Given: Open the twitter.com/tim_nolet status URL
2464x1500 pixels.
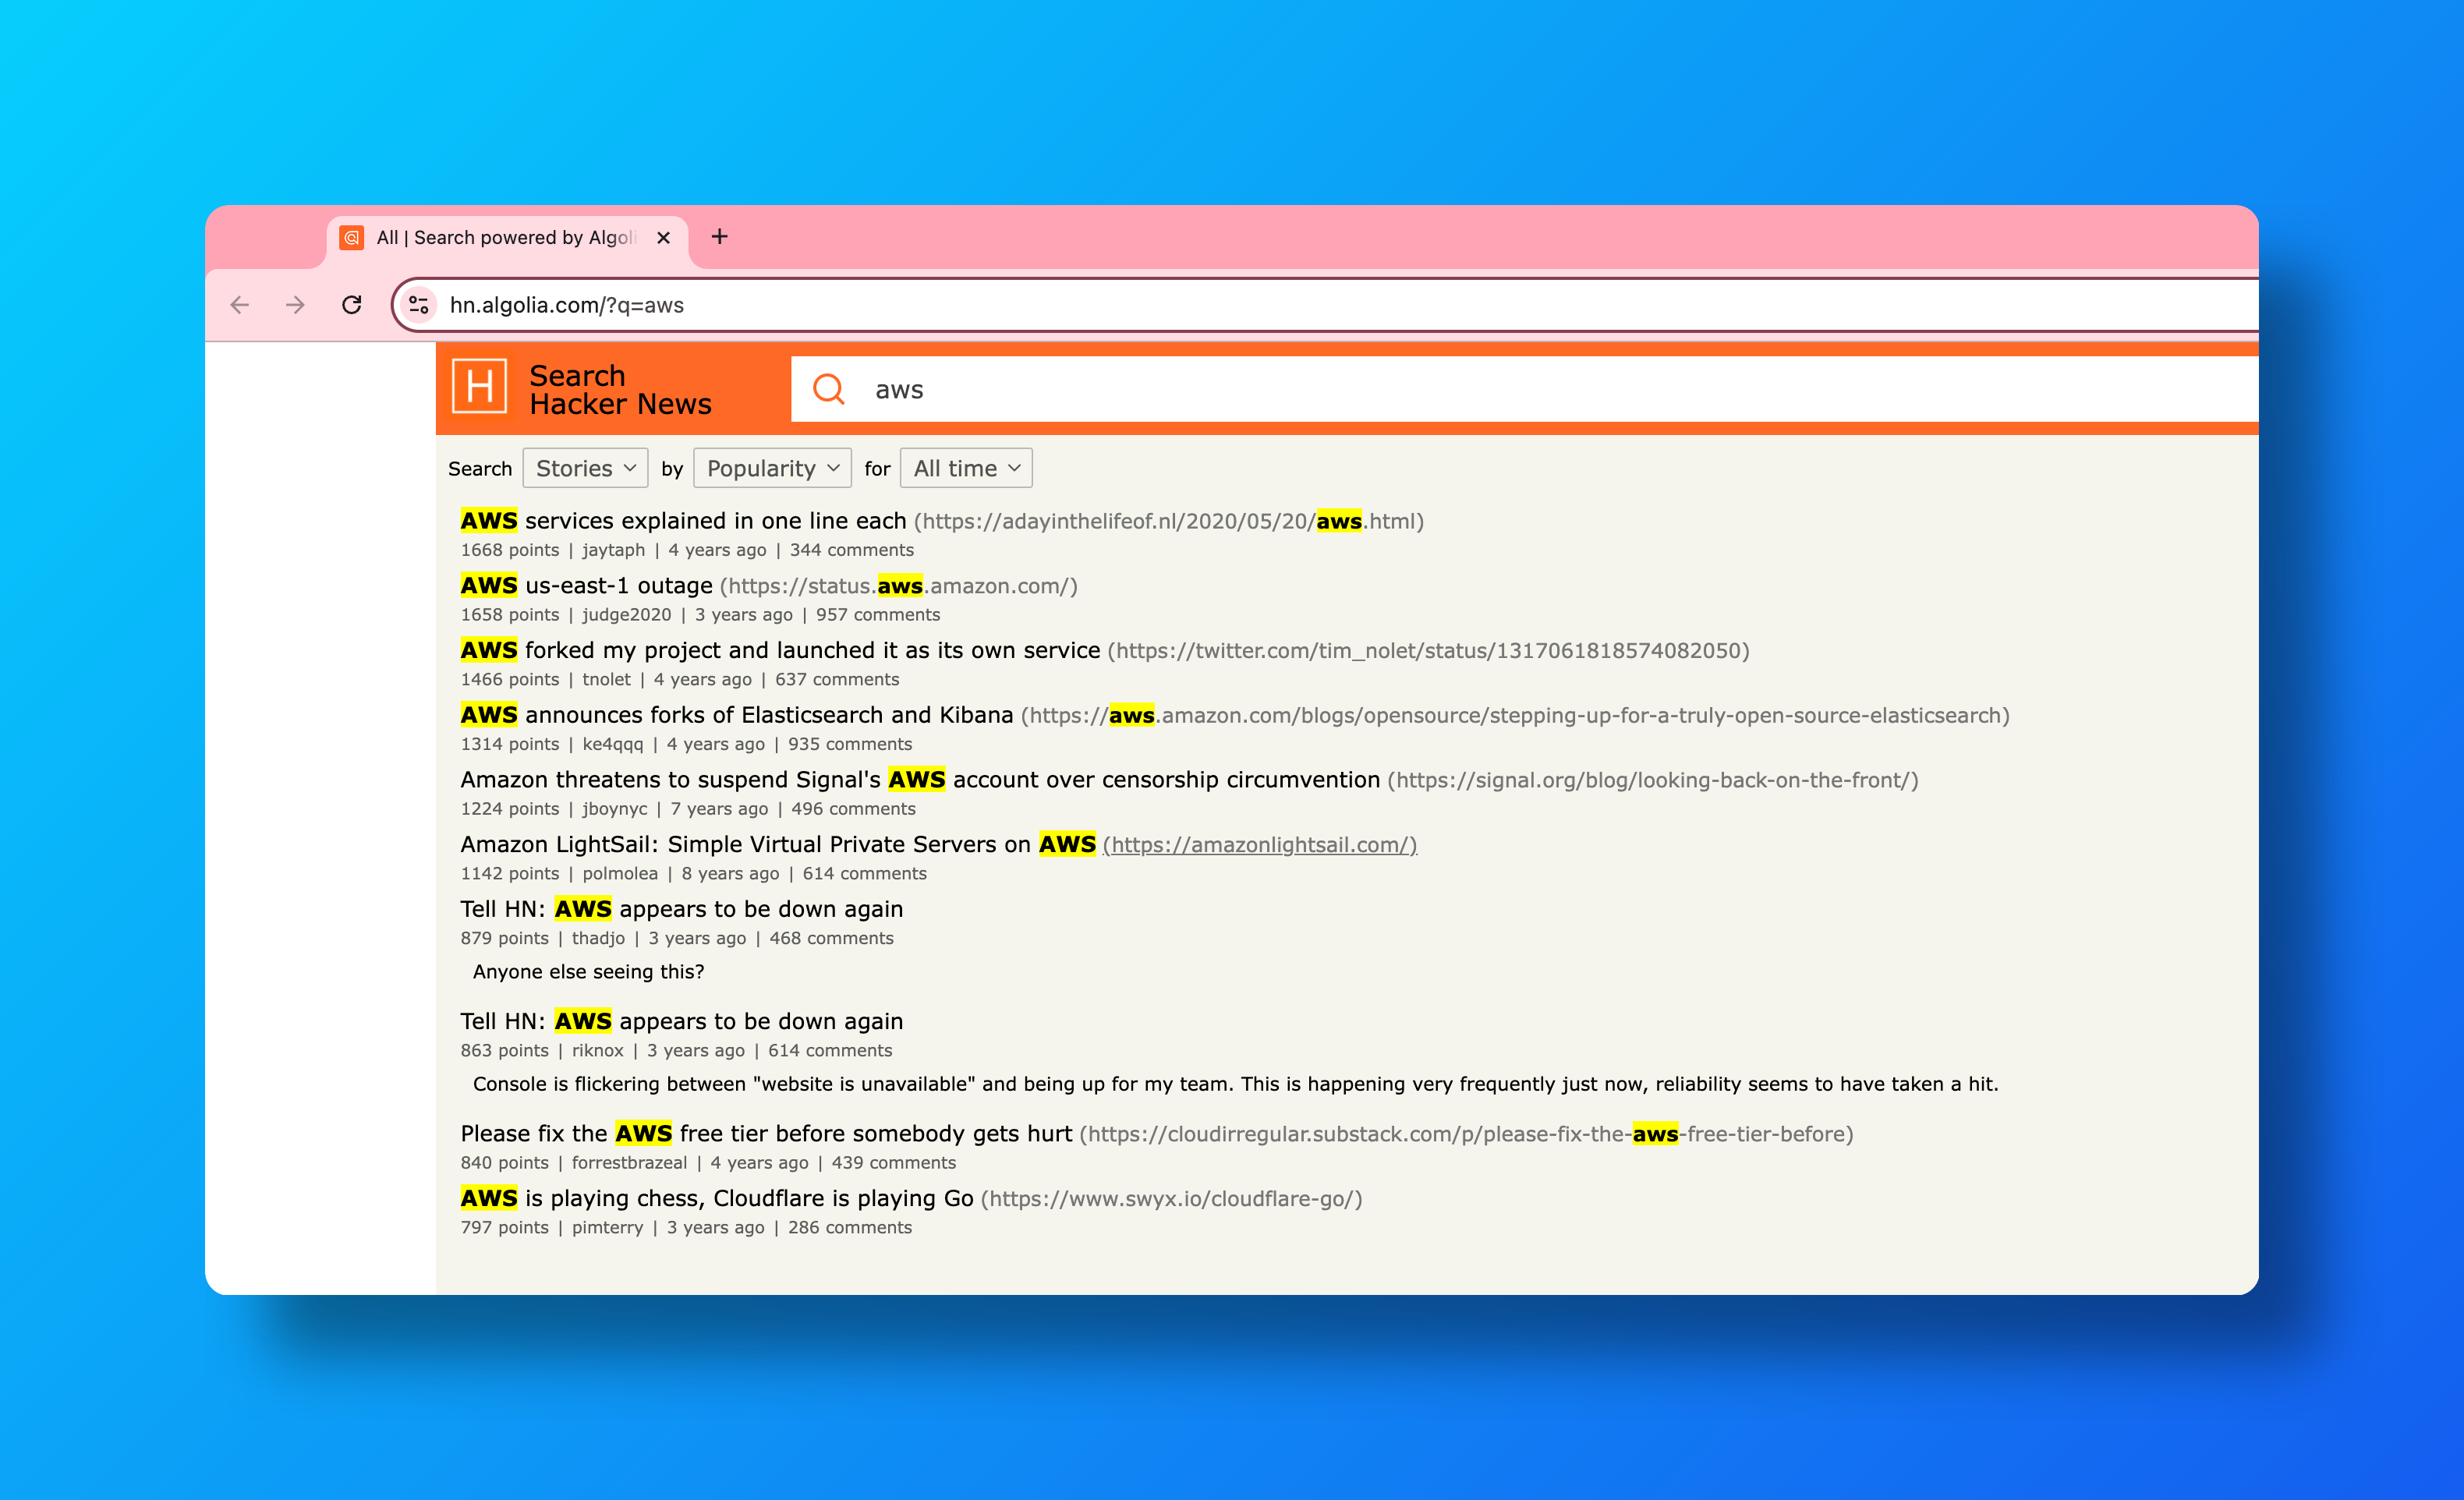Looking at the screenshot, I should point(1429,651).
